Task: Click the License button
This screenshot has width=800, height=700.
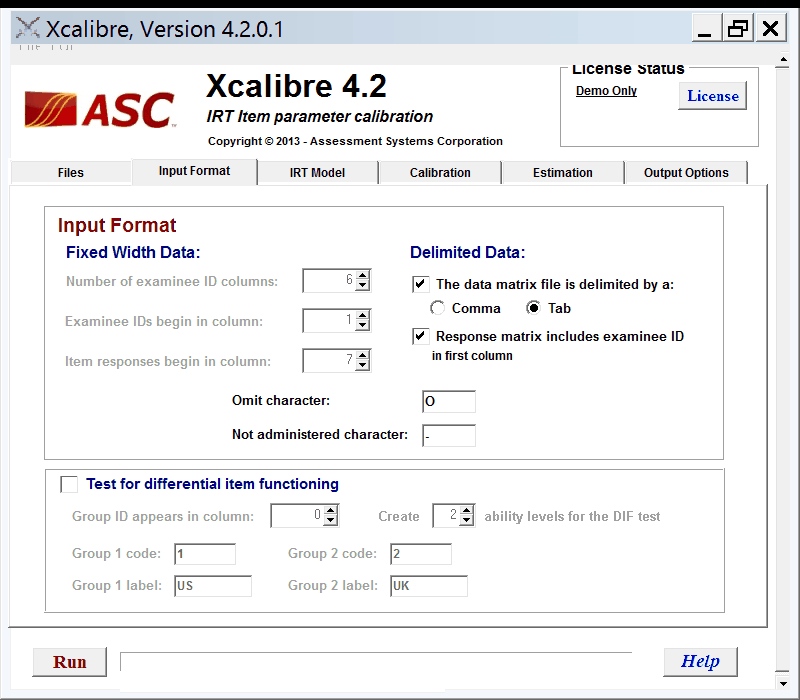Action: click(x=712, y=96)
